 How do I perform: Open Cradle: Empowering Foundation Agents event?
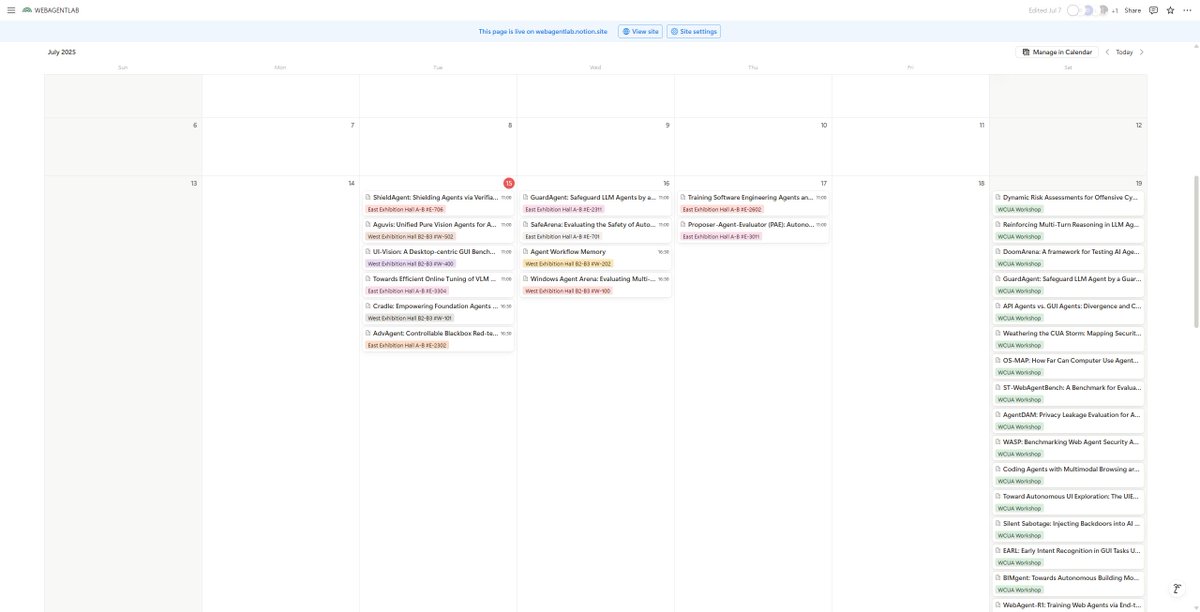coord(438,310)
